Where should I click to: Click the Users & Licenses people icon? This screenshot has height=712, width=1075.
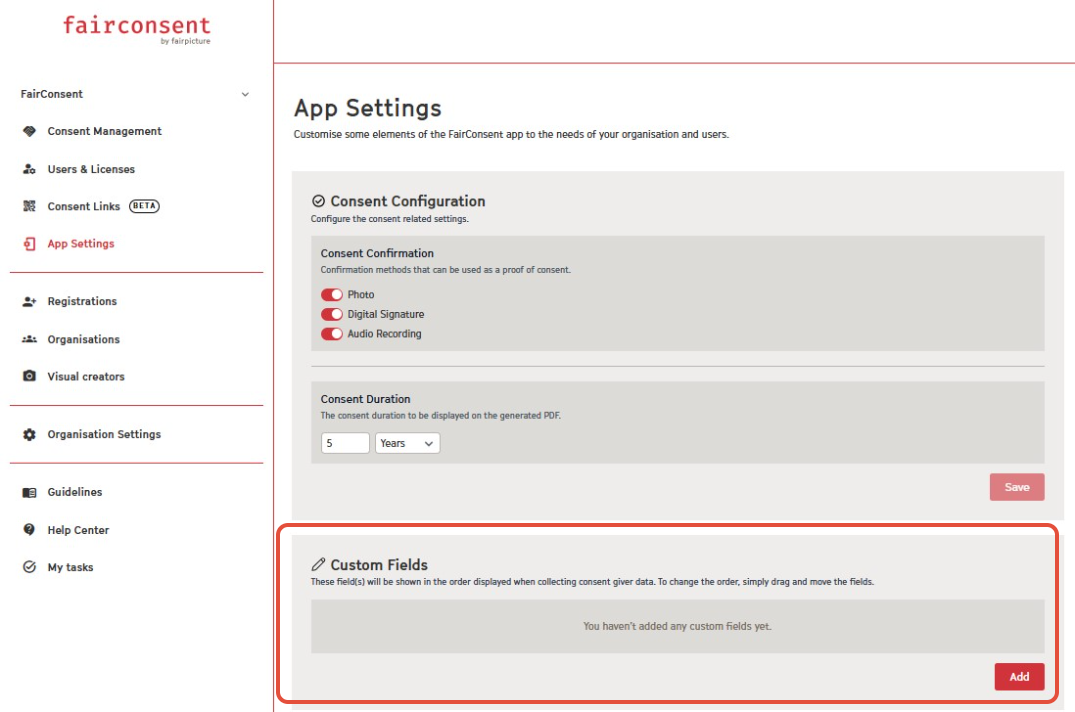tap(29, 169)
